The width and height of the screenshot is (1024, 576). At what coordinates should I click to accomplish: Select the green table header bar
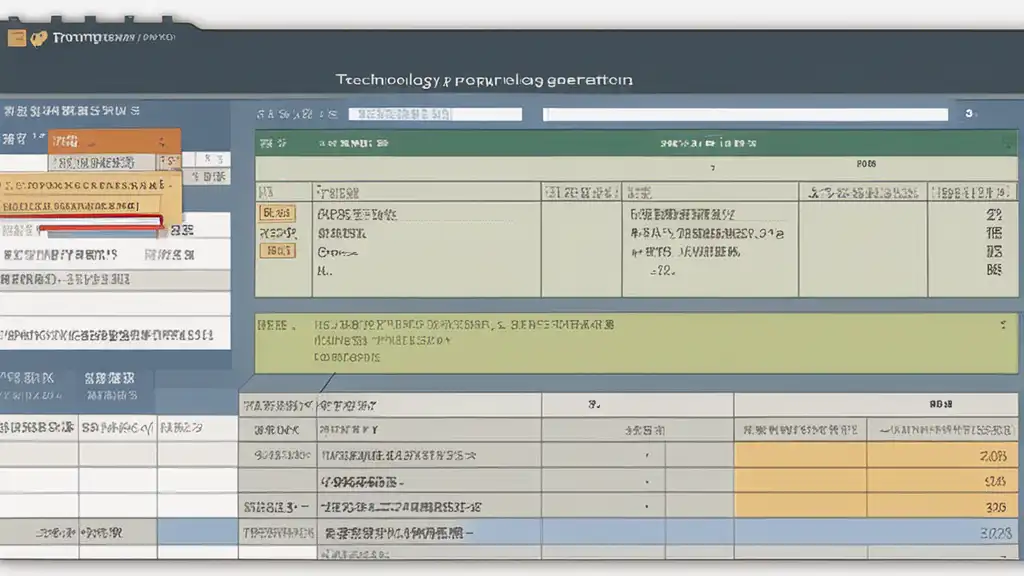click(x=635, y=143)
